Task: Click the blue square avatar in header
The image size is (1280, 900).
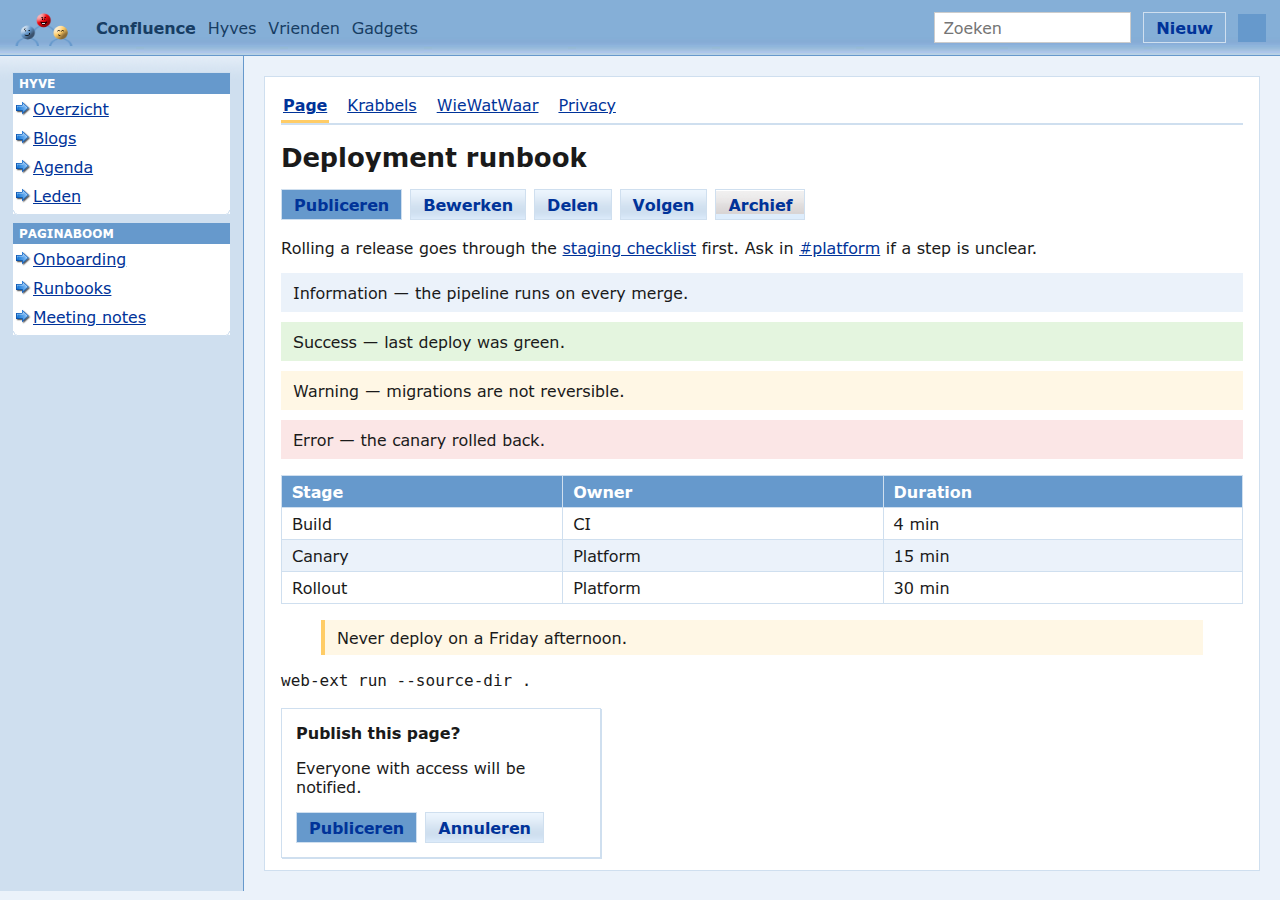Action: pyautogui.click(x=1252, y=28)
